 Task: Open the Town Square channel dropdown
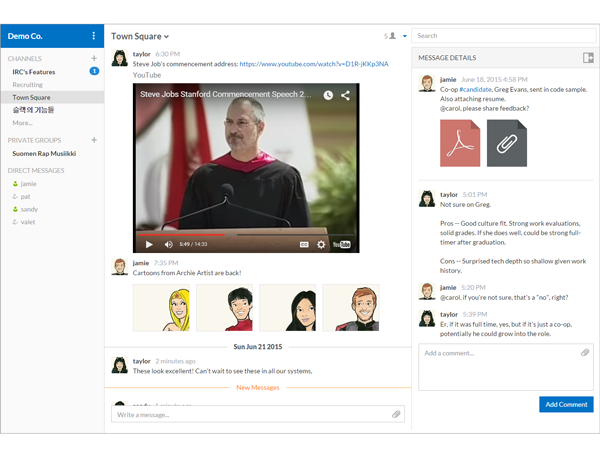pyautogui.click(x=140, y=36)
